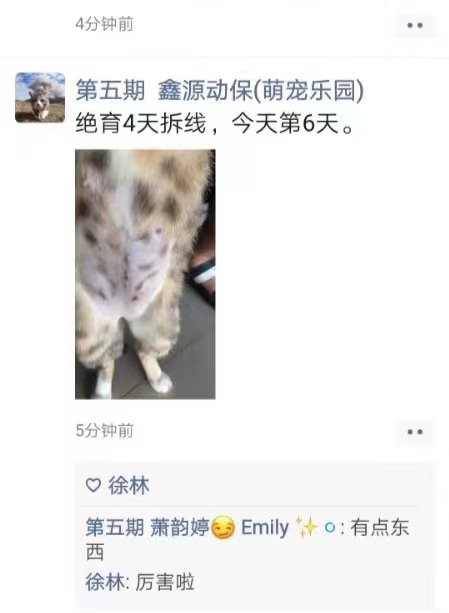Tap the 4分钟前 timestamp at top

coord(104,24)
